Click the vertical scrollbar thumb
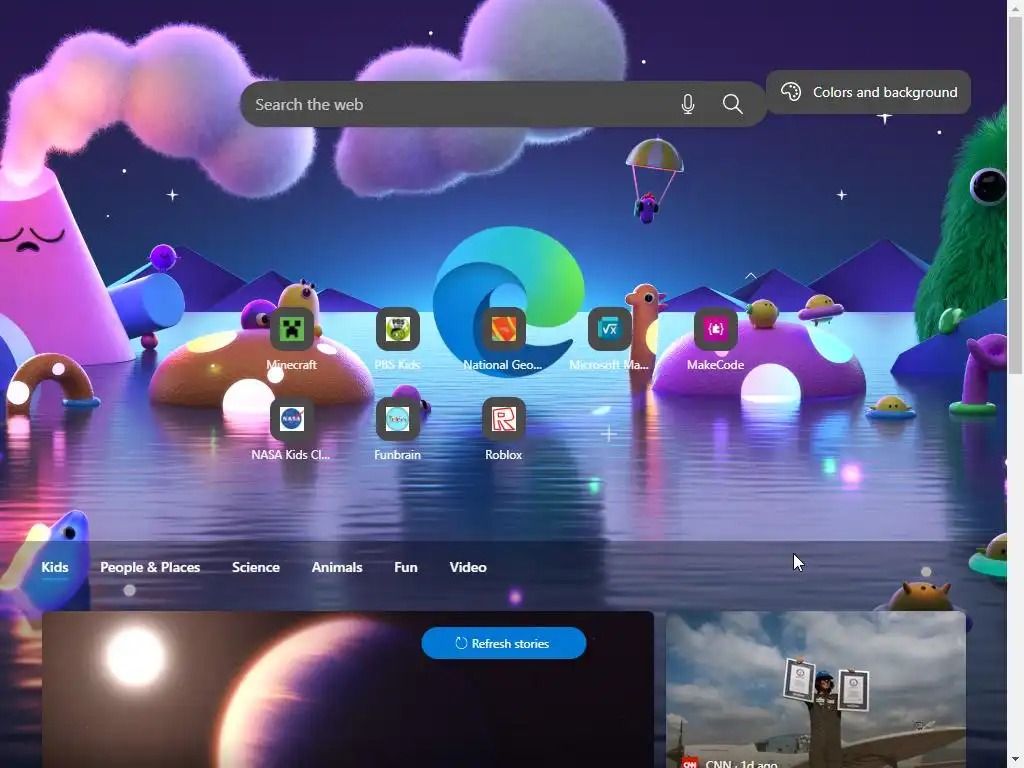Screen dimensions: 1024x768 [1016, 196]
